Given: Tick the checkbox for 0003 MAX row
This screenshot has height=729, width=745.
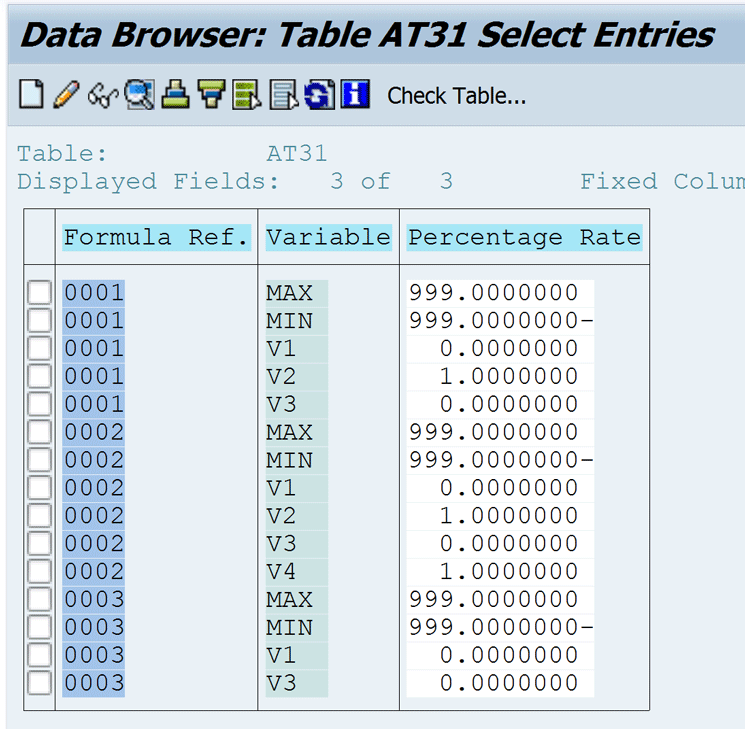Looking at the screenshot, I should (39, 599).
